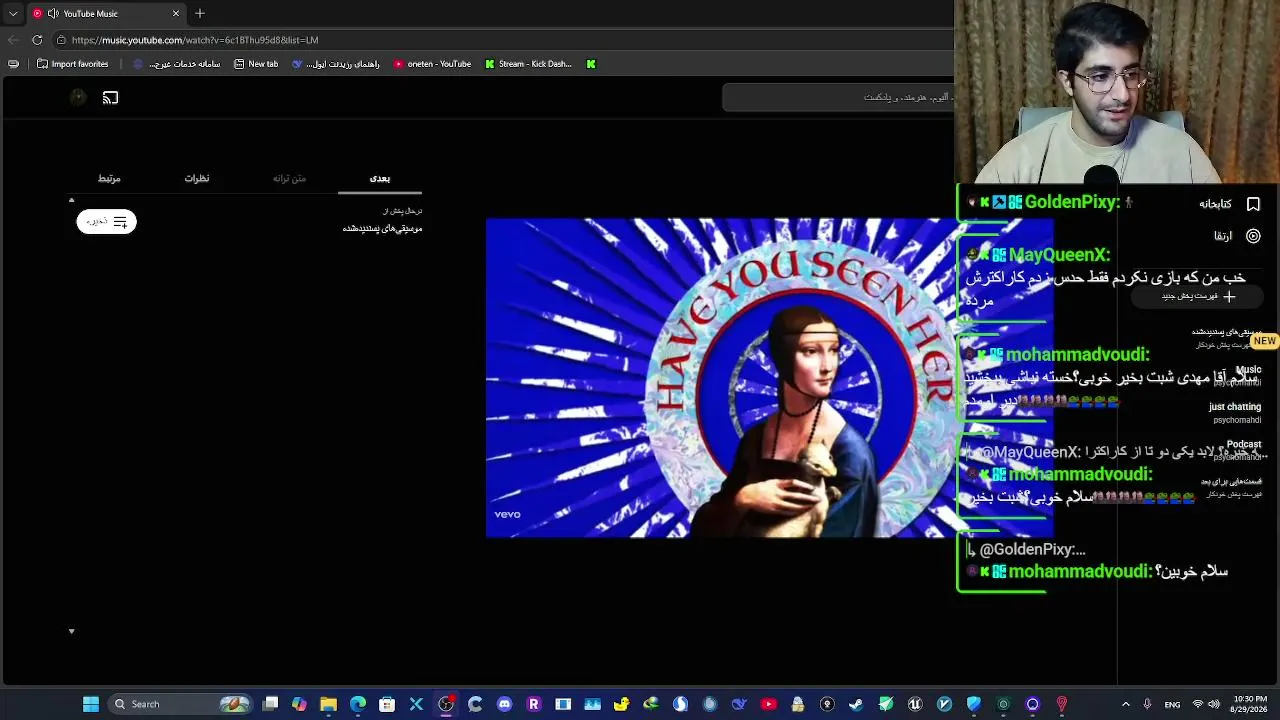Viewport: 1280px width, 720px height.
Task: Switch to the 'بعدی' (Up next) tab
Action: pos(380,178)
